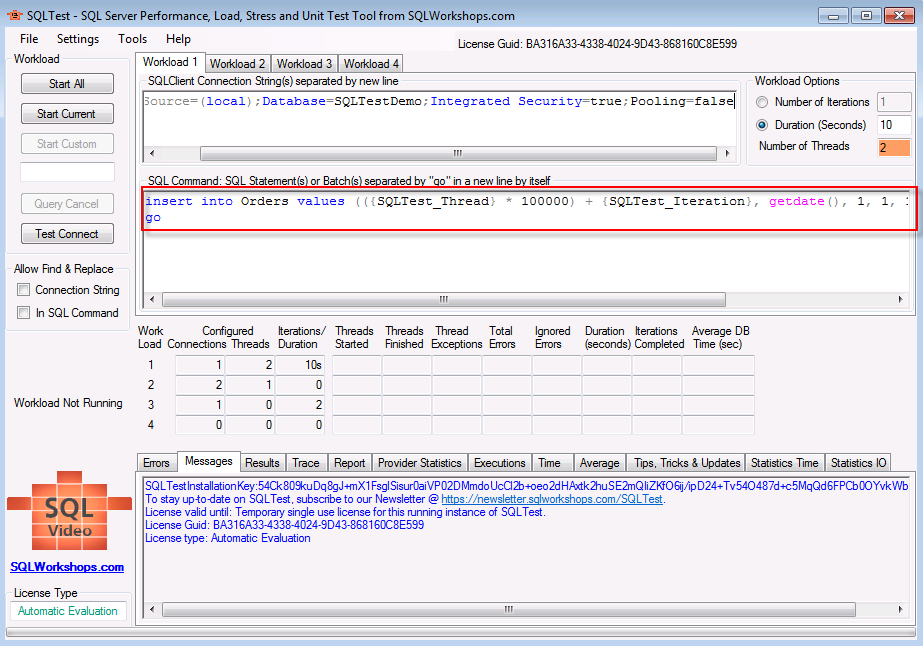Click the Number of Threads input field
This screenshot has width=923, height=646.
[x=894, y=147]
